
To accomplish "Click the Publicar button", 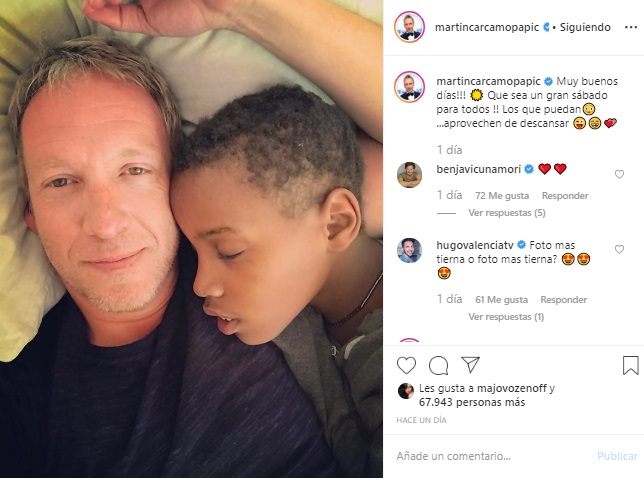I will 617,456.
